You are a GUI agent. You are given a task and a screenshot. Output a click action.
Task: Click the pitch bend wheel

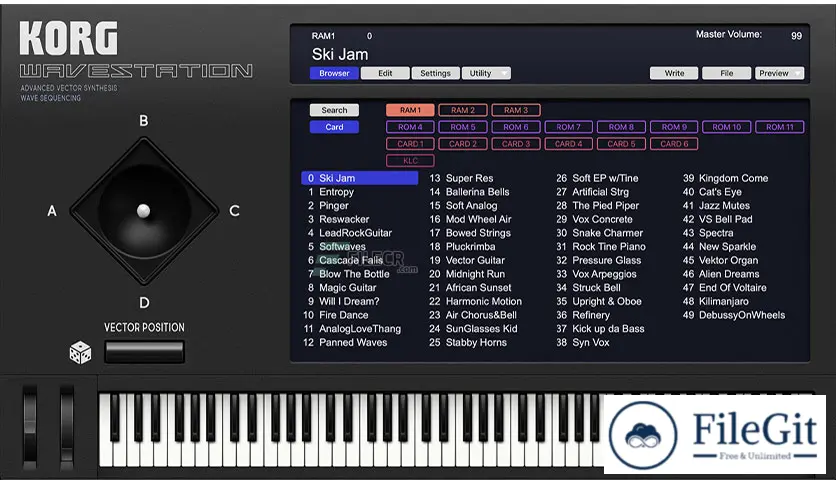pyautogui.click(x=30, y=426)
